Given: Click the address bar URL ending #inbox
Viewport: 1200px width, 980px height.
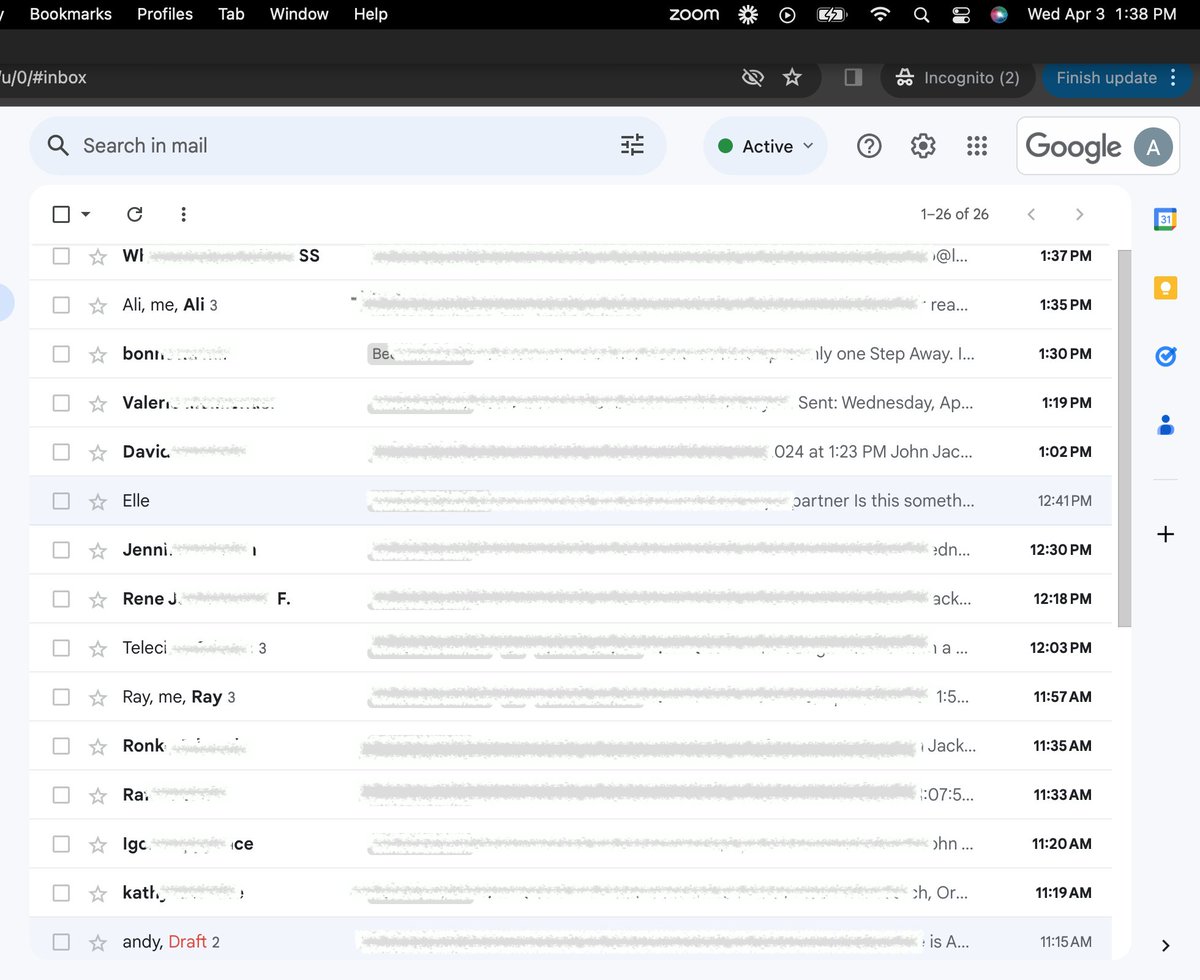Looking at the screenshot, I should point(43,77).
